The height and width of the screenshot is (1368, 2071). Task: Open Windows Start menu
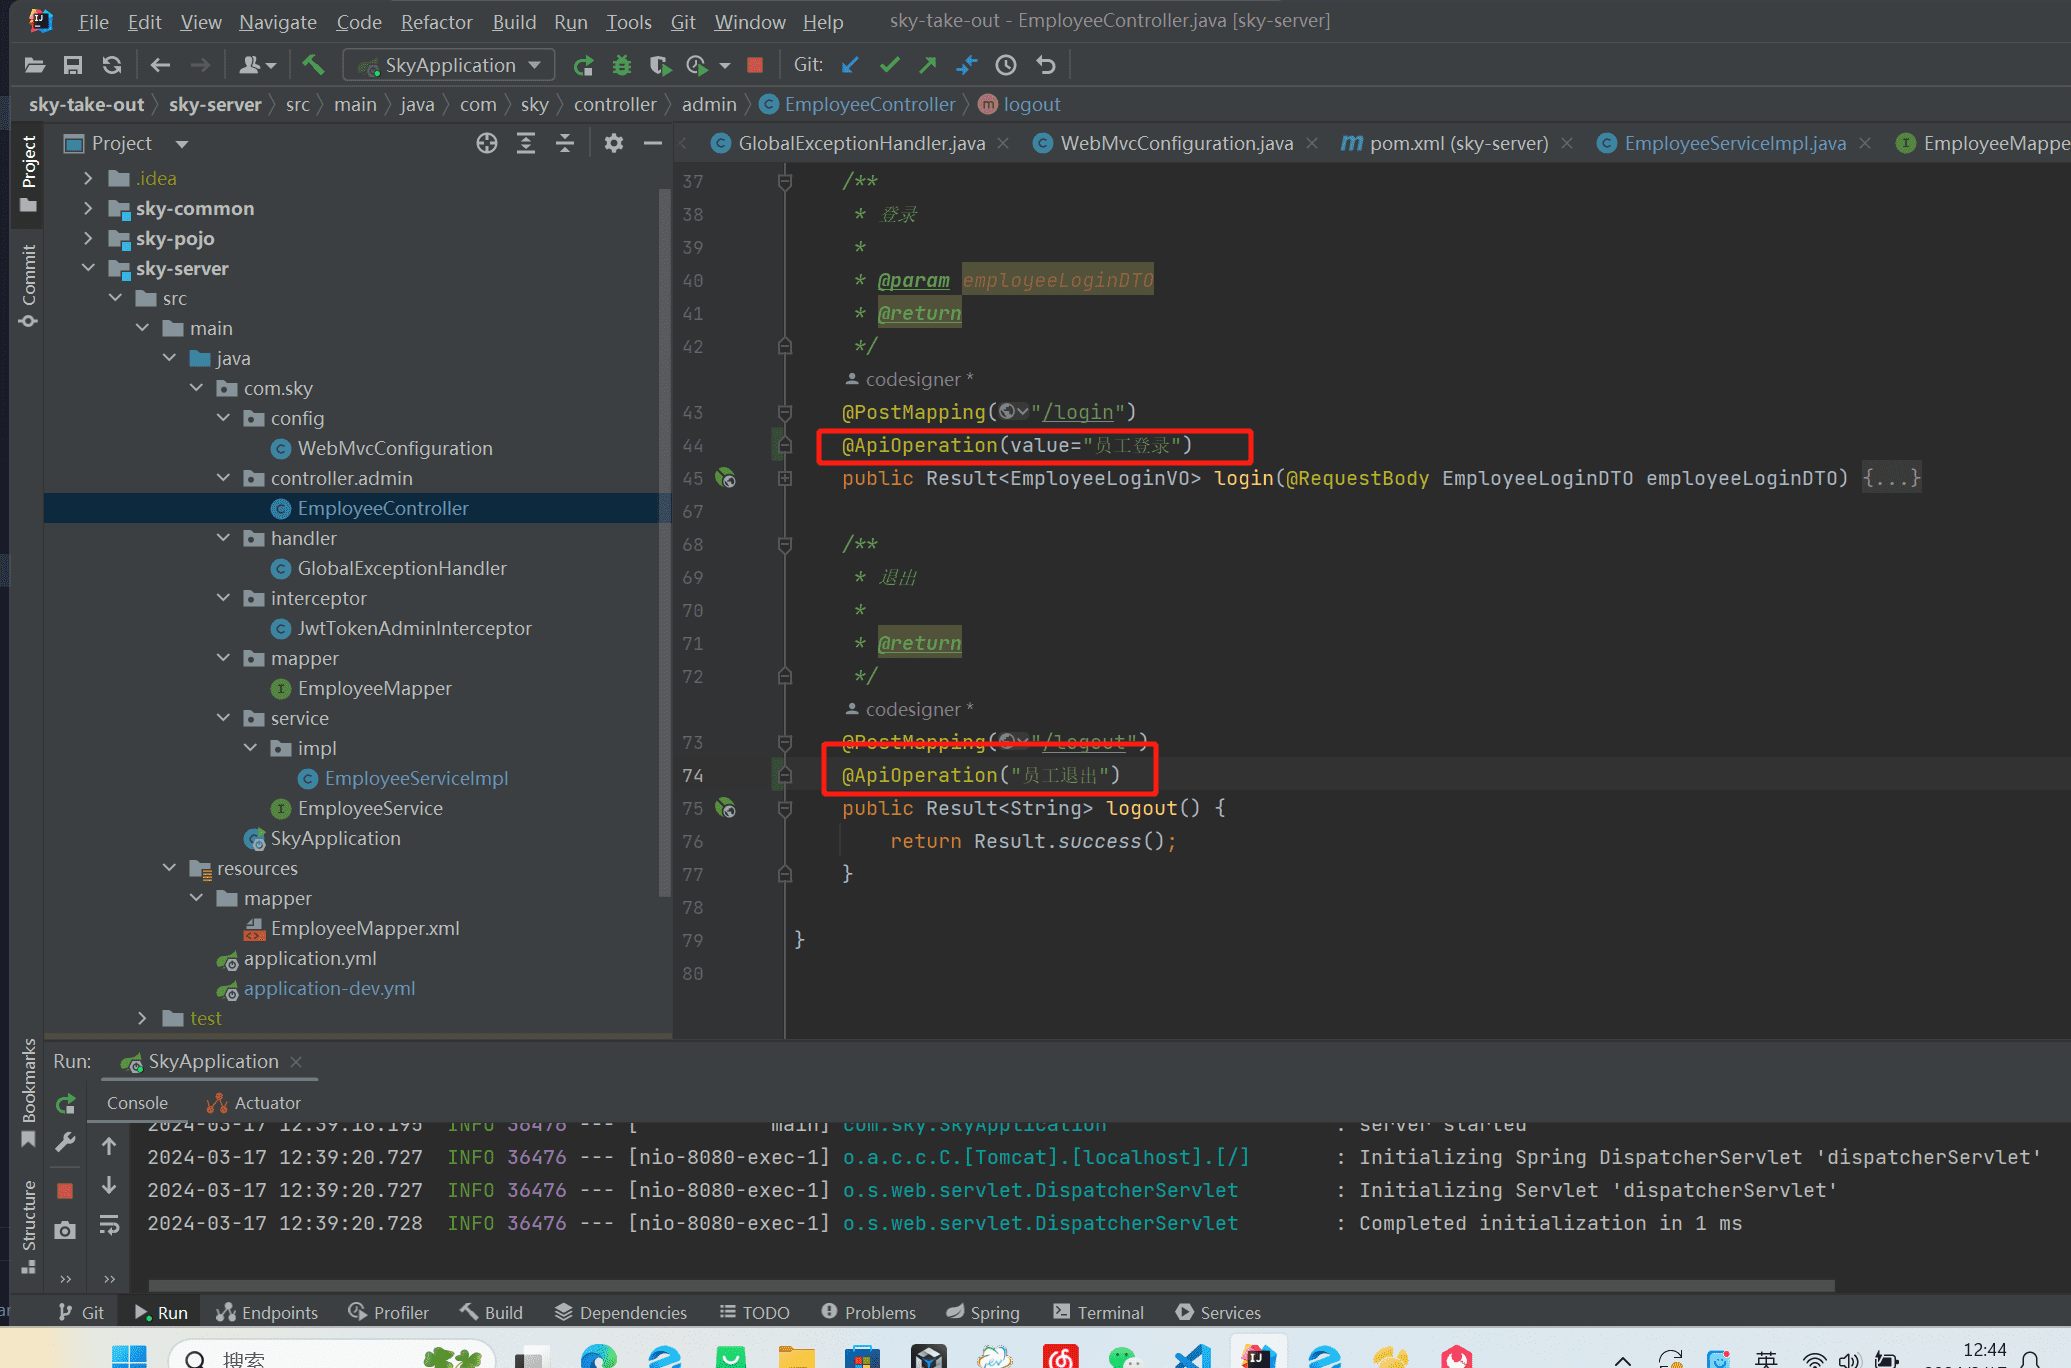click(129, 1357)
